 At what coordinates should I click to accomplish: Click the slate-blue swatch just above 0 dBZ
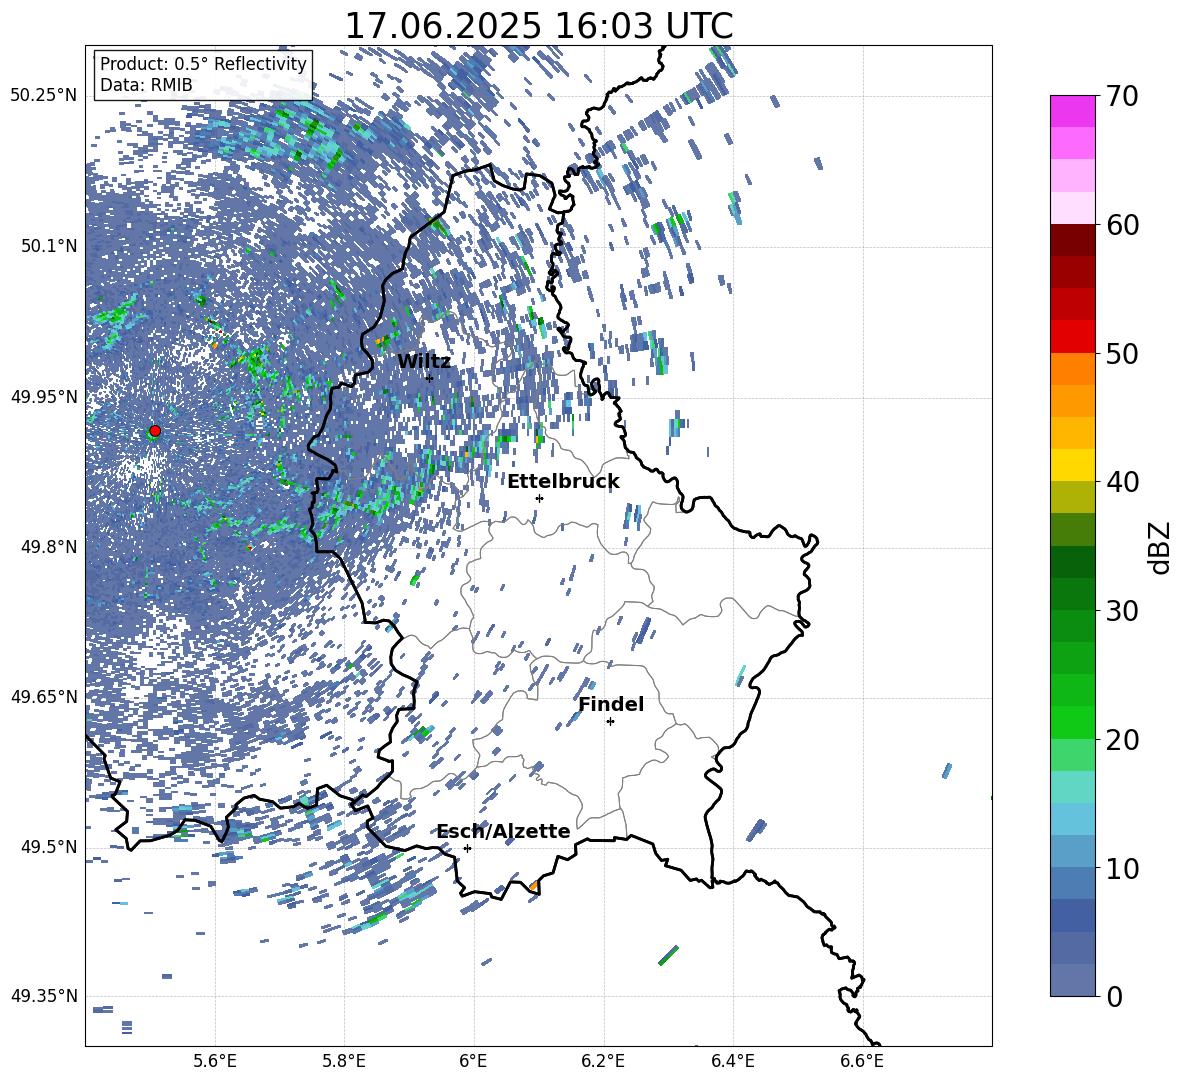point(1072,980)
